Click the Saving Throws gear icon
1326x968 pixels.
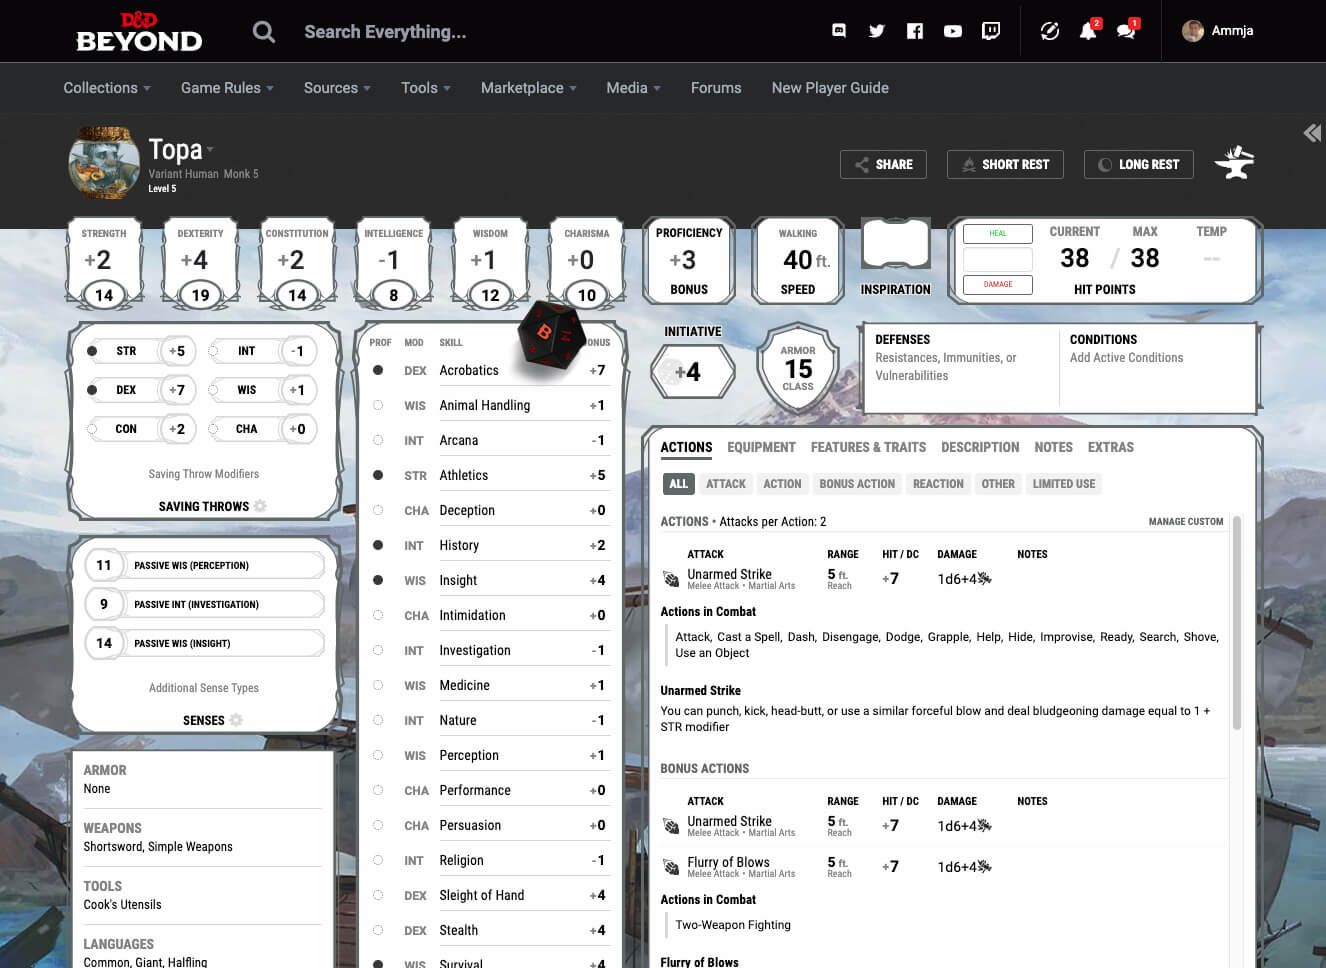259,506
